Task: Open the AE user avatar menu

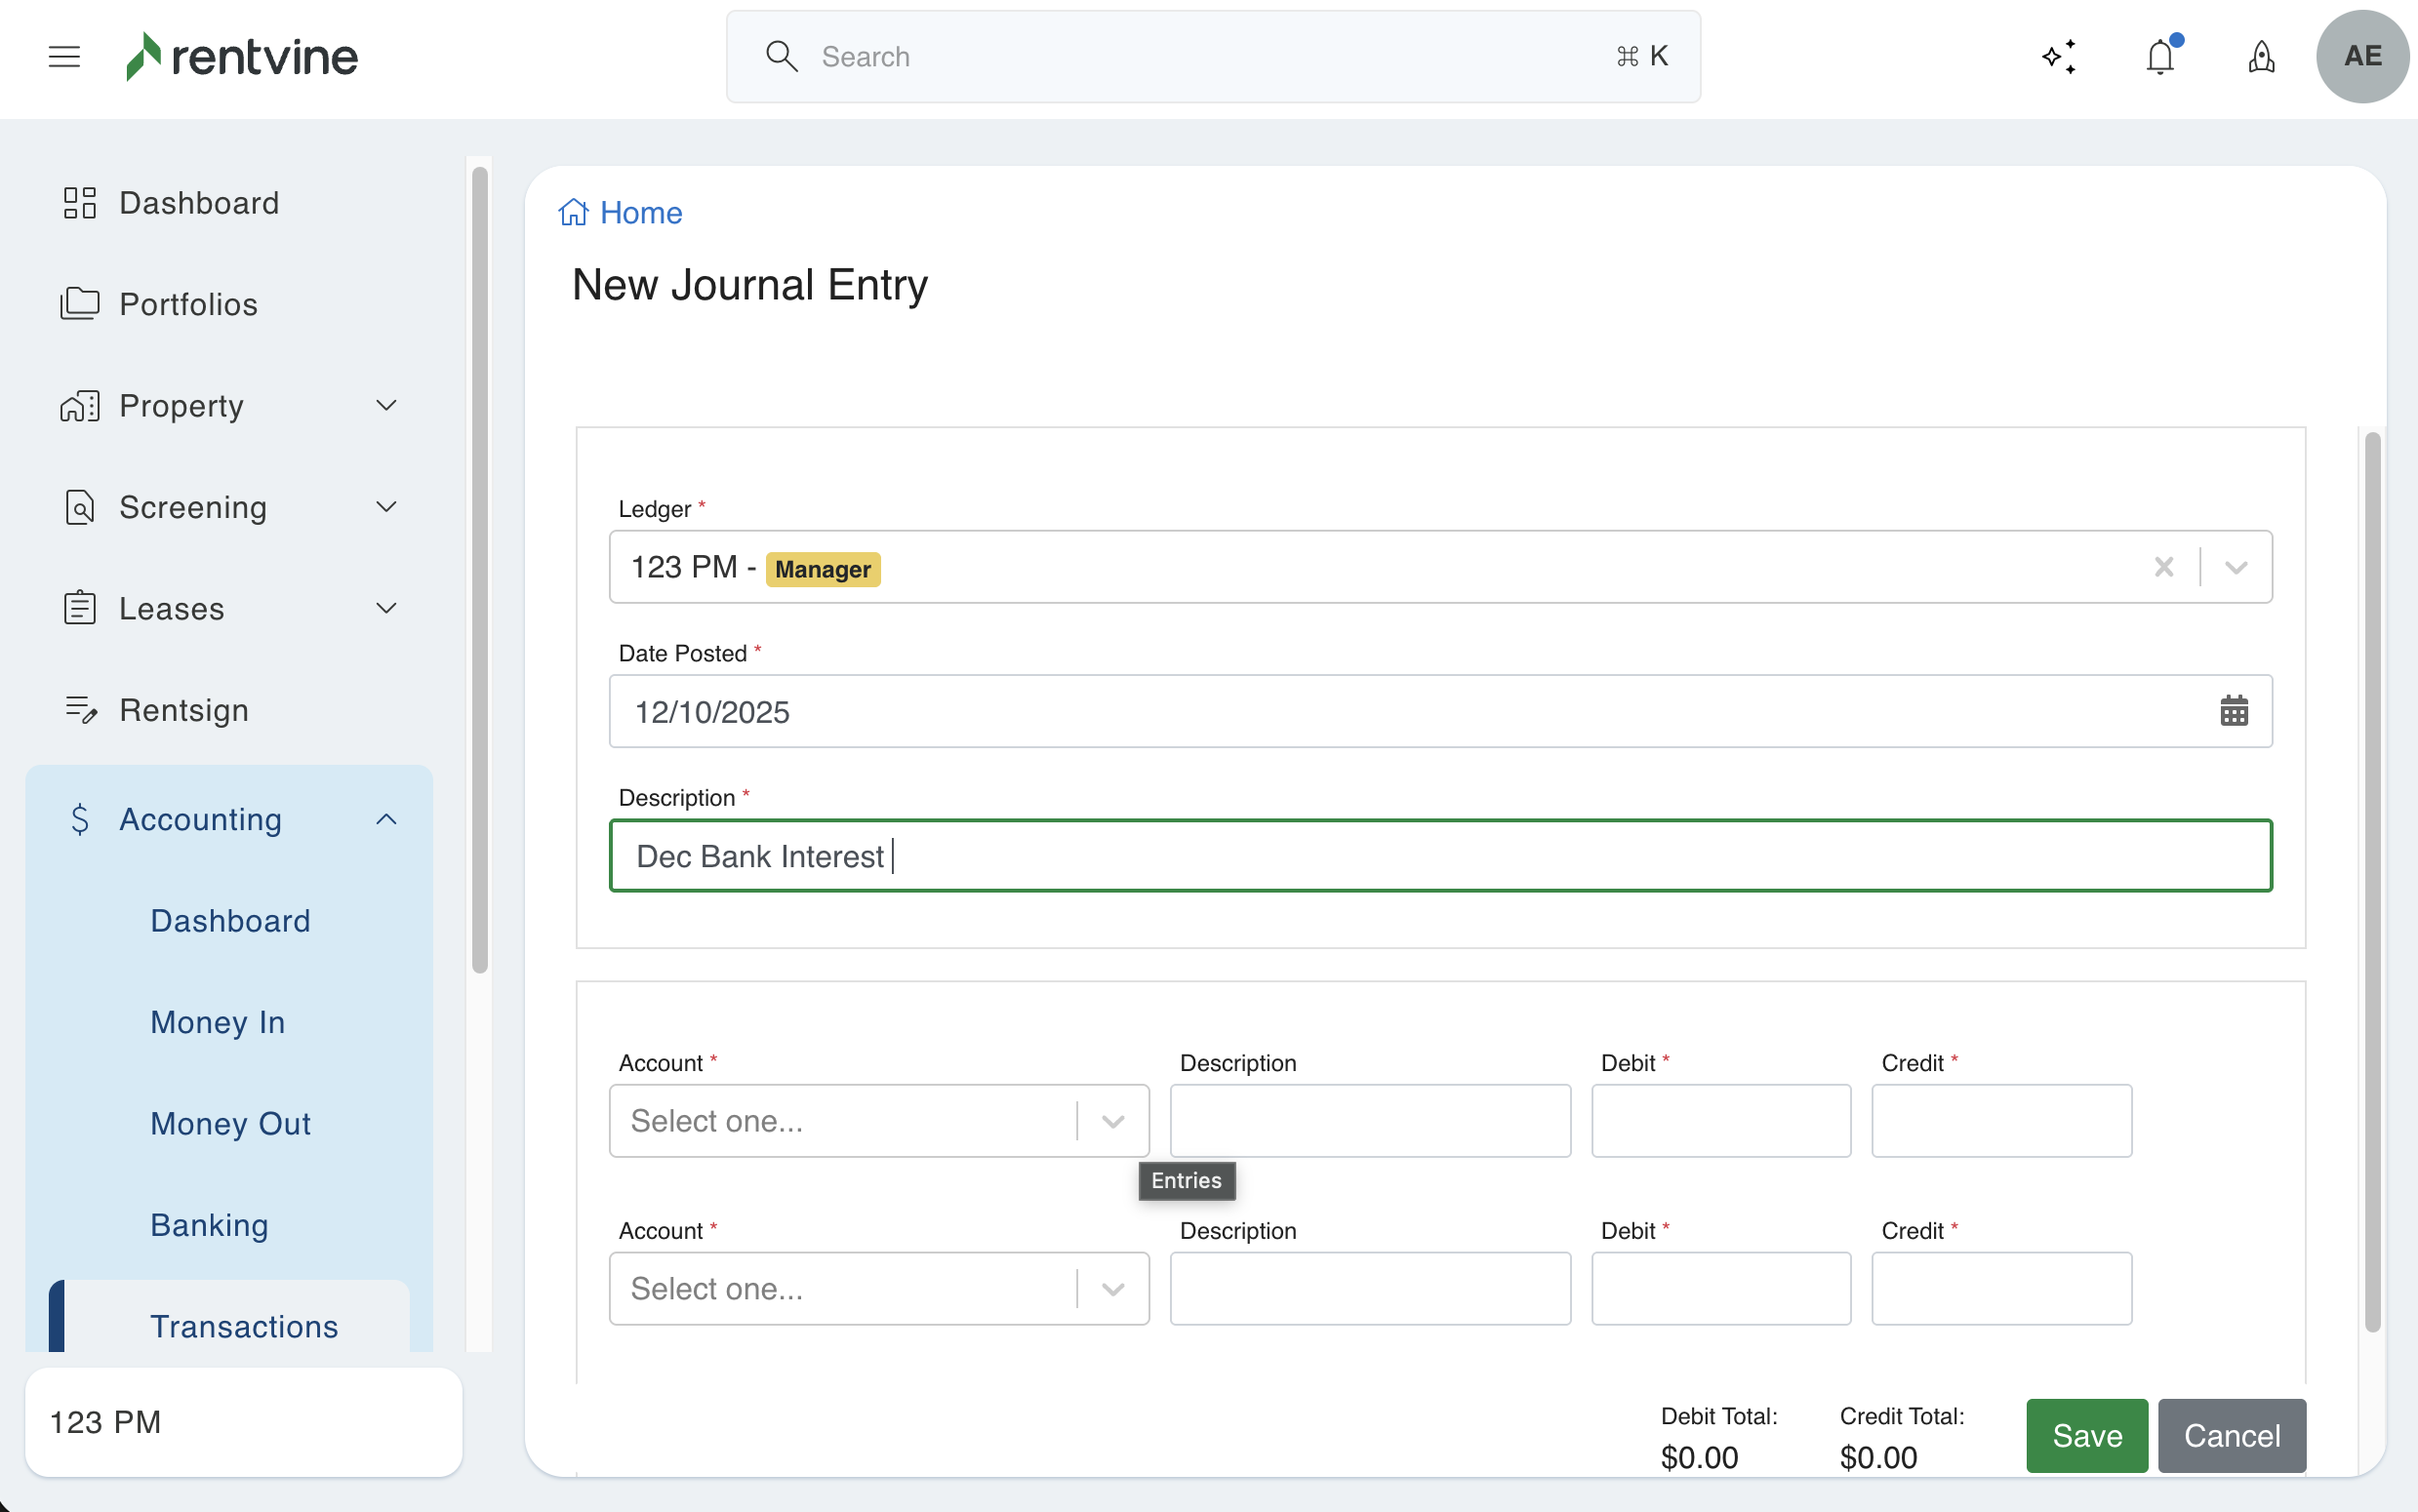Action: (x=2361, y=56)
